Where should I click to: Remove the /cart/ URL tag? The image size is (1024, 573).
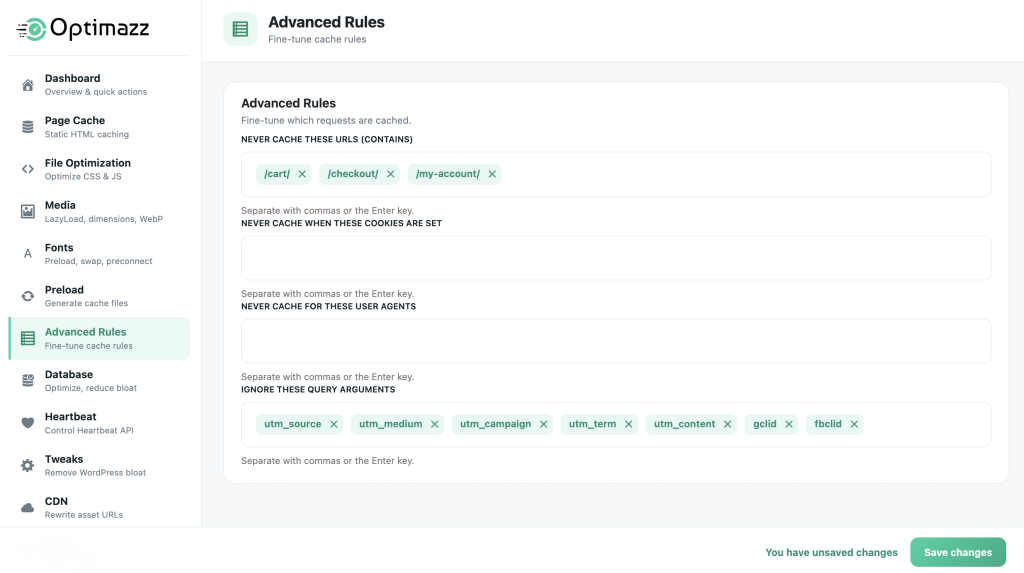302,174
